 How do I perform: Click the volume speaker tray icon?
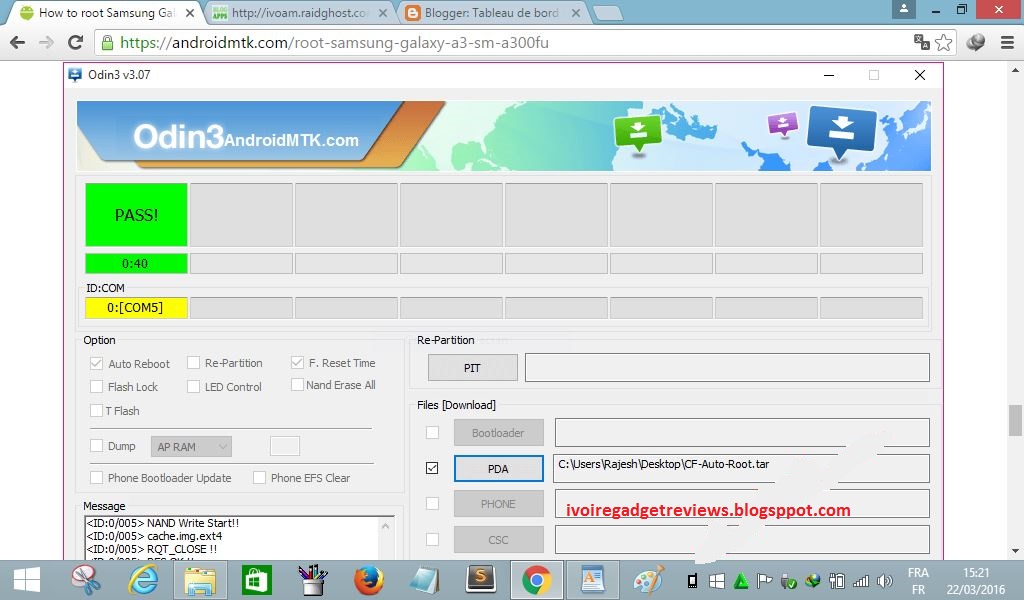coord(885,580)
